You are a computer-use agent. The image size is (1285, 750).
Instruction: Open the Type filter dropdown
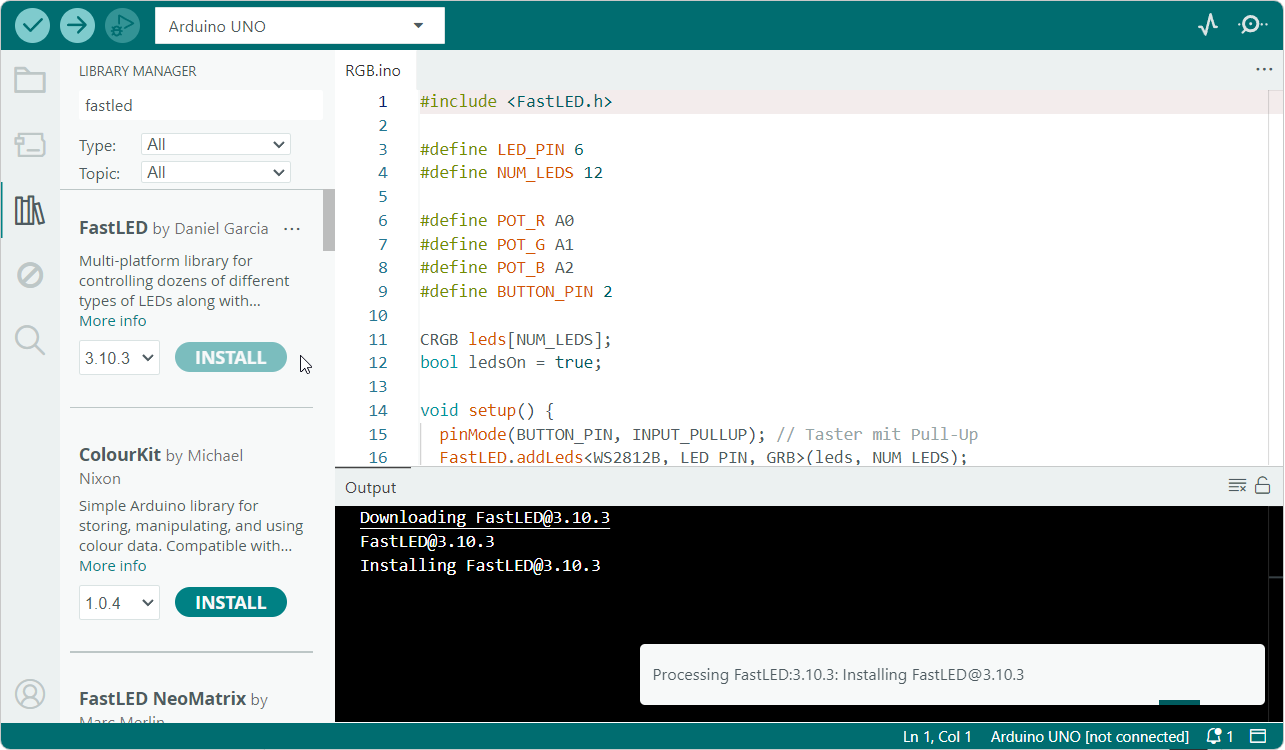[x=216, y=144]
